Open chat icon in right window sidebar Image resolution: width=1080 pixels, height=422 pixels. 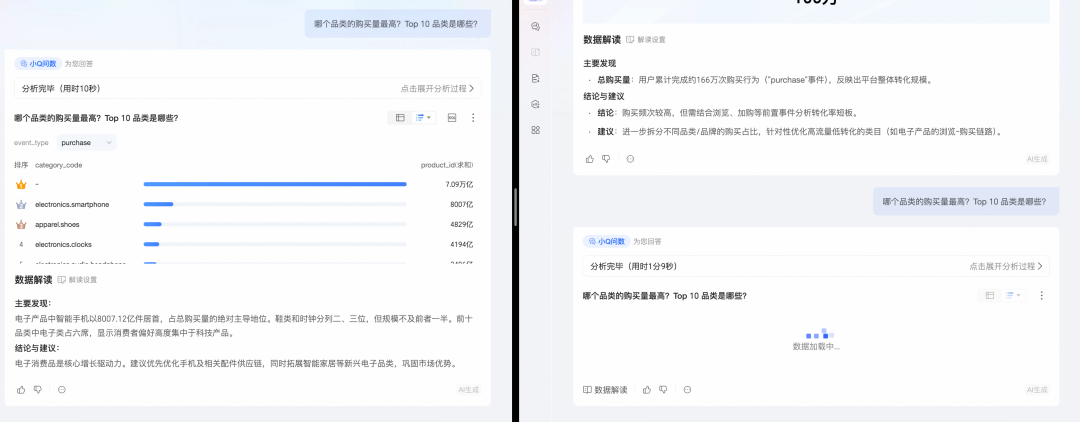536,26
